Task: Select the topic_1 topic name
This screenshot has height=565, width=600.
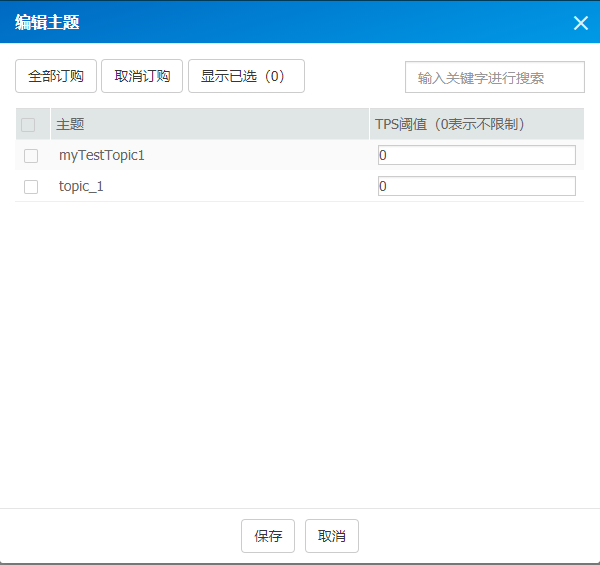Action: (81, 186)
